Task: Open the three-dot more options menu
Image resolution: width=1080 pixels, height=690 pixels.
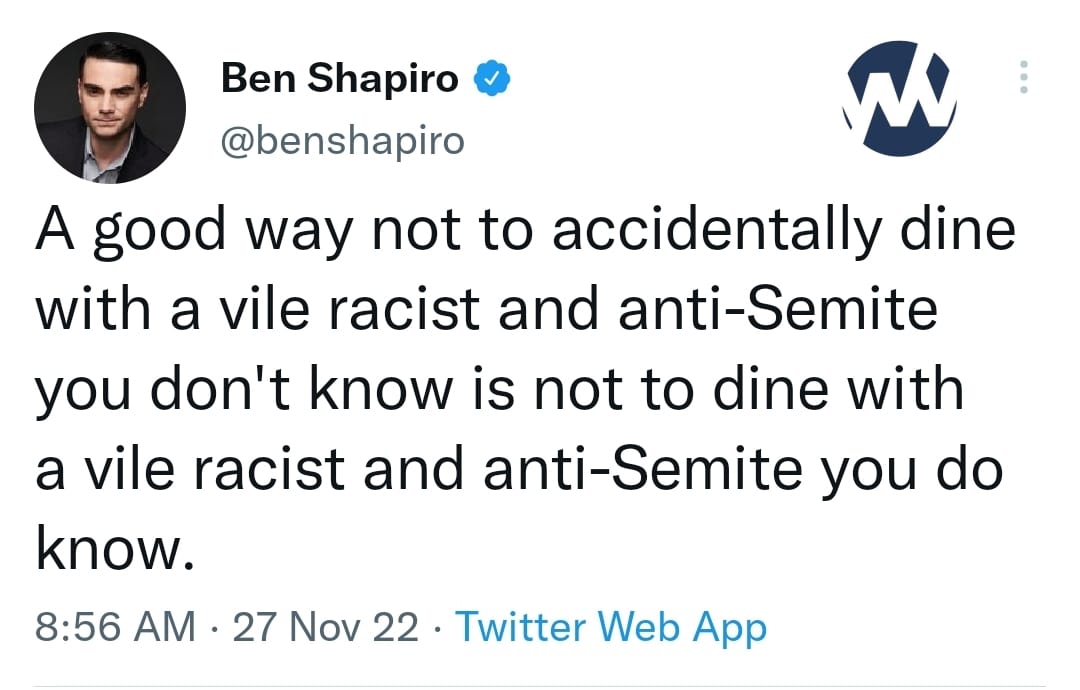Action: tap(1021, 78)
